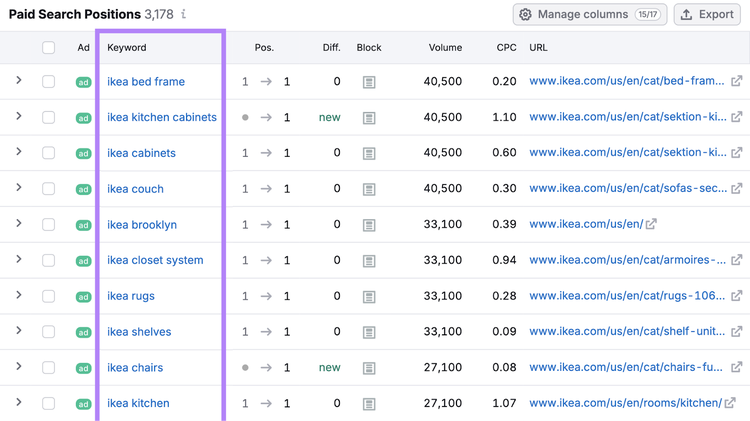Sort table by Block column header
The image size is (750, 421).
click(369, 47)
